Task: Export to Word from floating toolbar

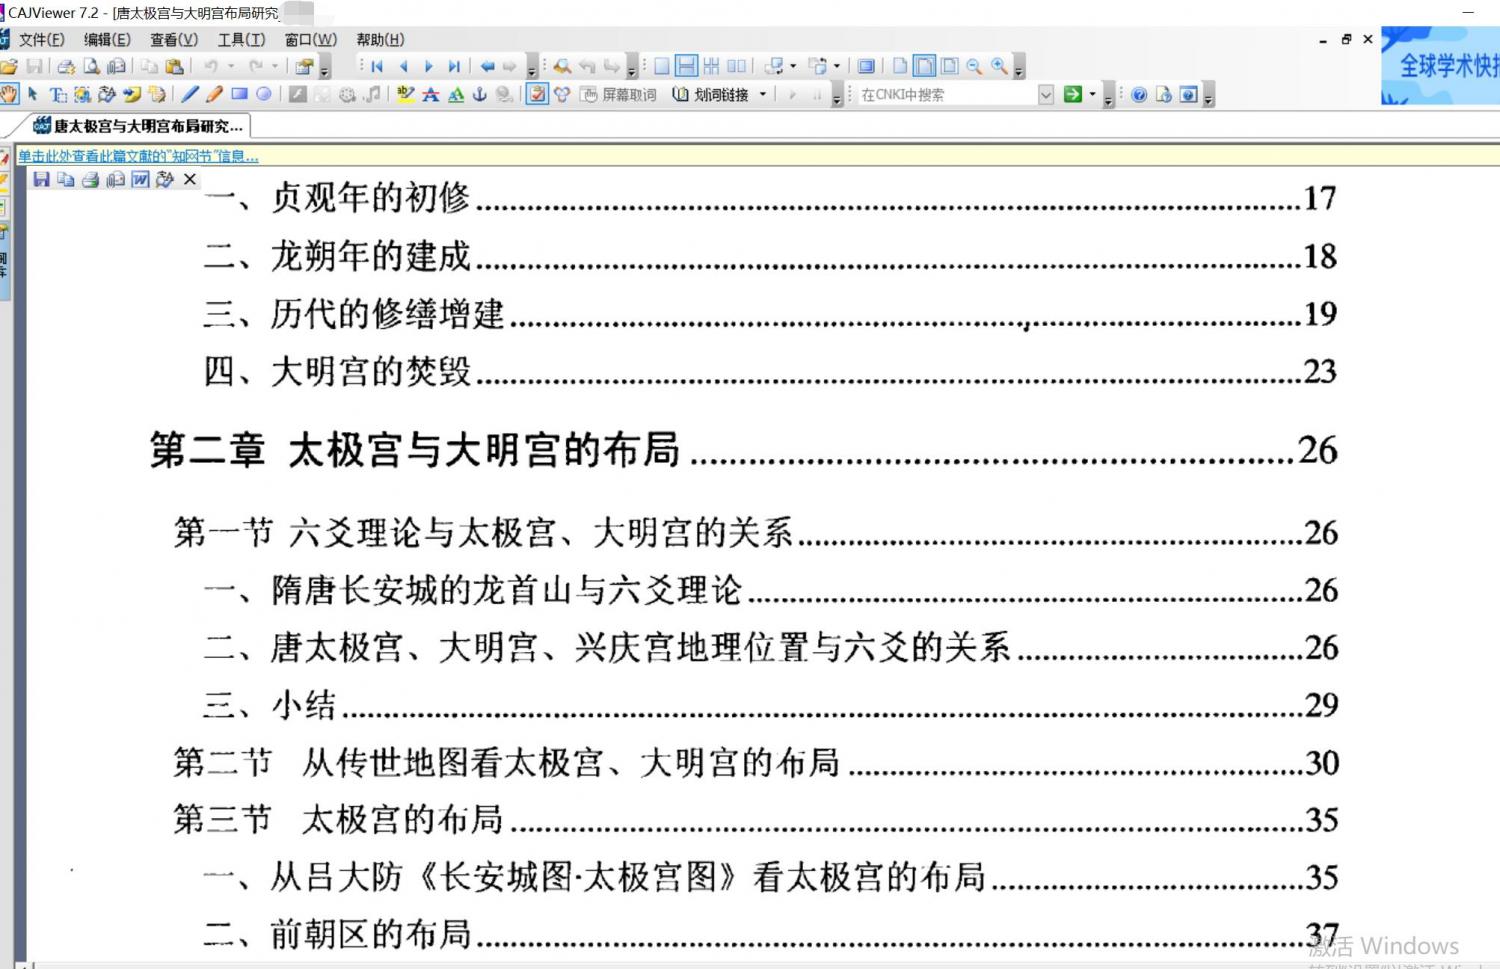Action: click(x=140, y=179)
